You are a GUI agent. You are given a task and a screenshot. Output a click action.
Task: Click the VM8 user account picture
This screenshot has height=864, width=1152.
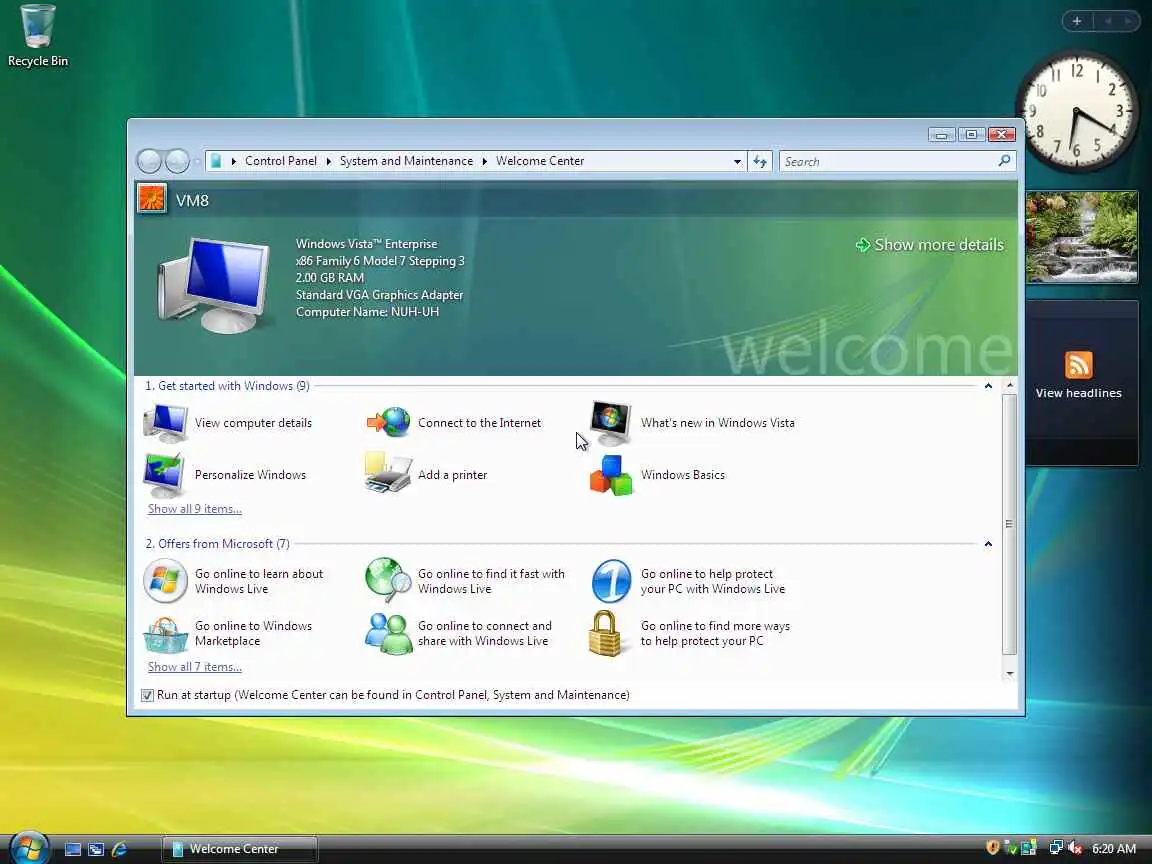(151, 198)
